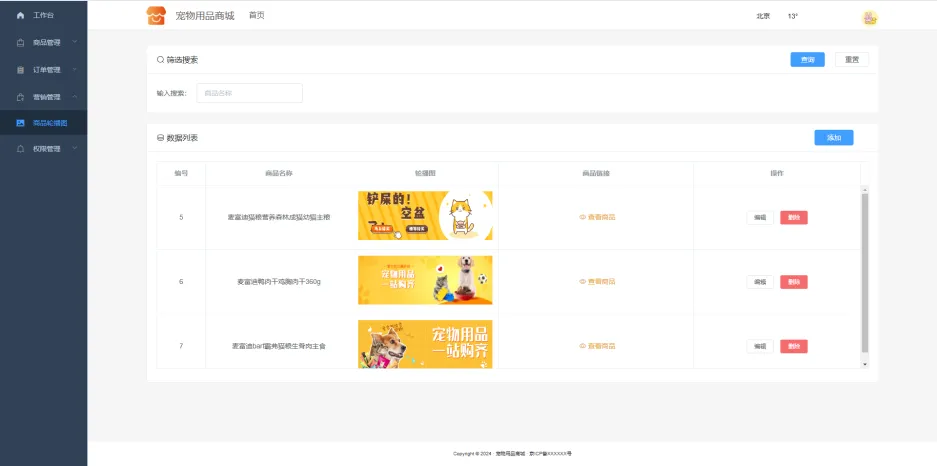Viewport: 937px width, 466px height.
Task: Expand the 订单管理 submenu arrow
Action: pos(74,69)
